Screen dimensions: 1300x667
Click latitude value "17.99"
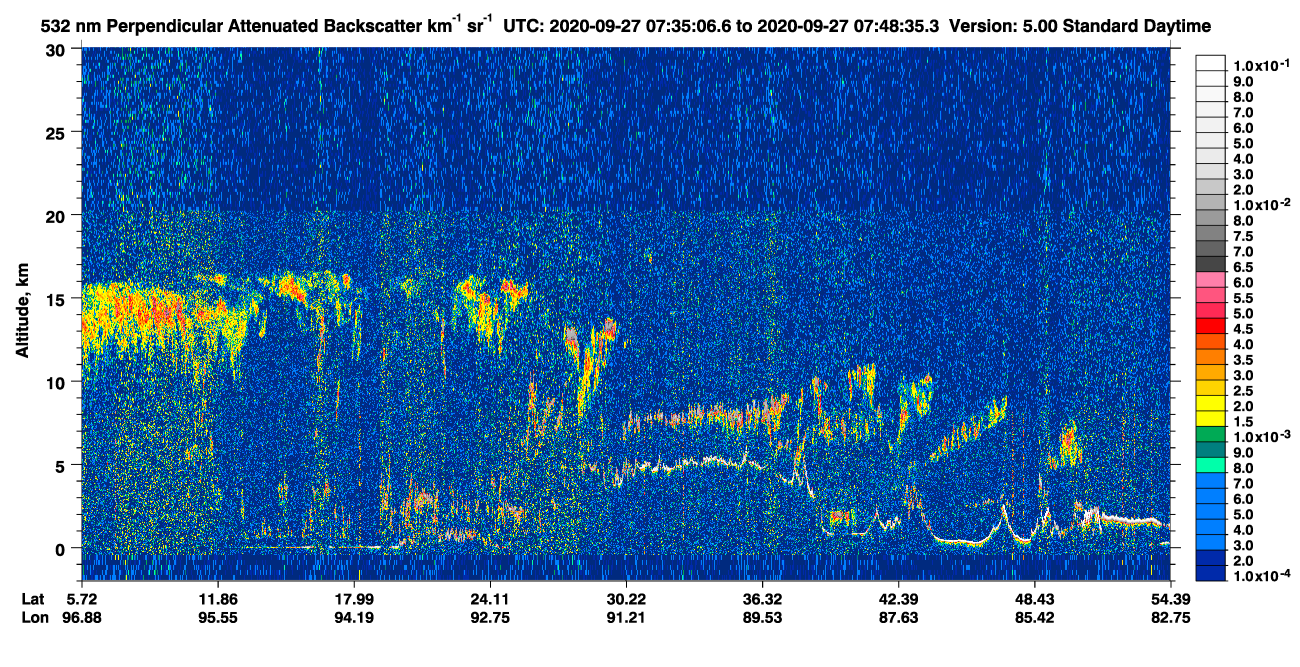coord(354,599)
